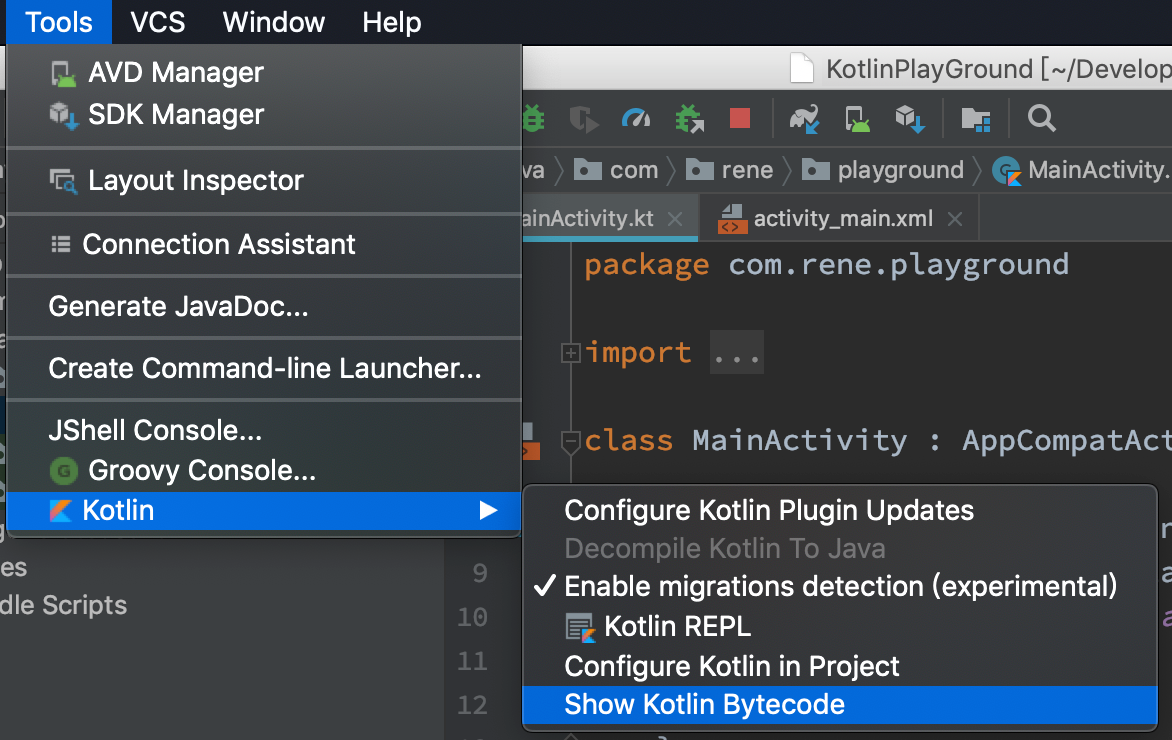This screenshot has height=740, width=1172.
Task: Stop the running app with red square
Action: pyautogui.click(x=740, y=119)
